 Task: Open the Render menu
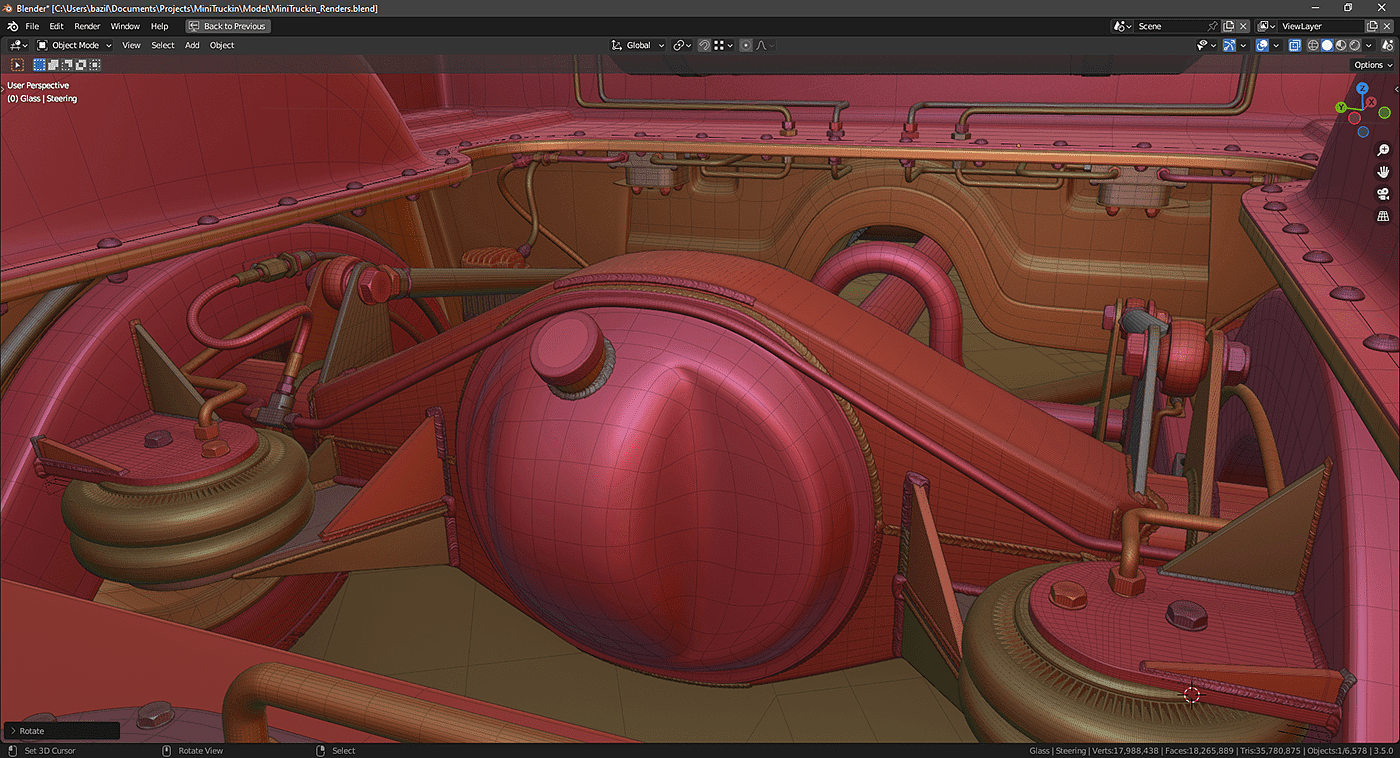tap(87, 26)
